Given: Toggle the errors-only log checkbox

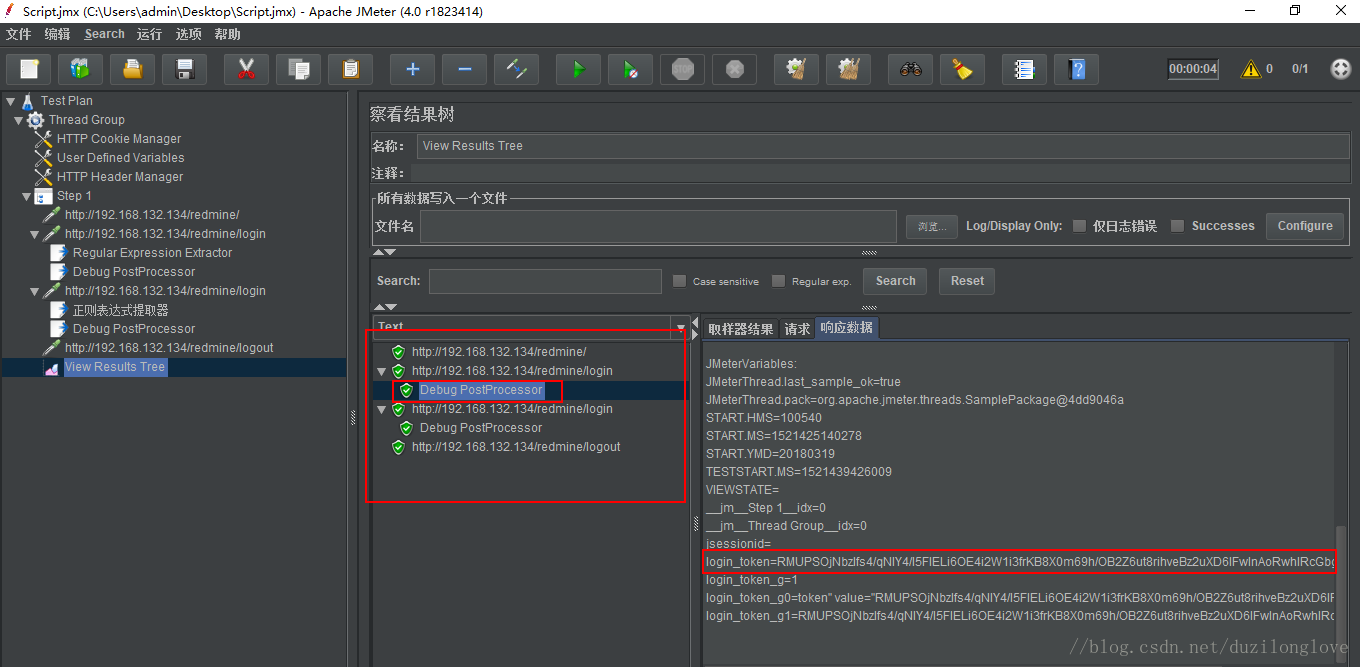Looking at the screenshot, I should [1079, 226].
